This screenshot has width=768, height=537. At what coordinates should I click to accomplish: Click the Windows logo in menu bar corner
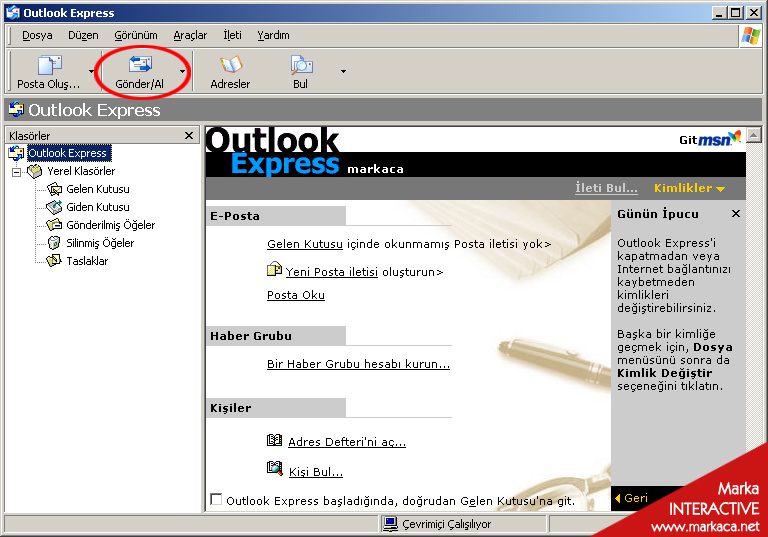(750, 36)
